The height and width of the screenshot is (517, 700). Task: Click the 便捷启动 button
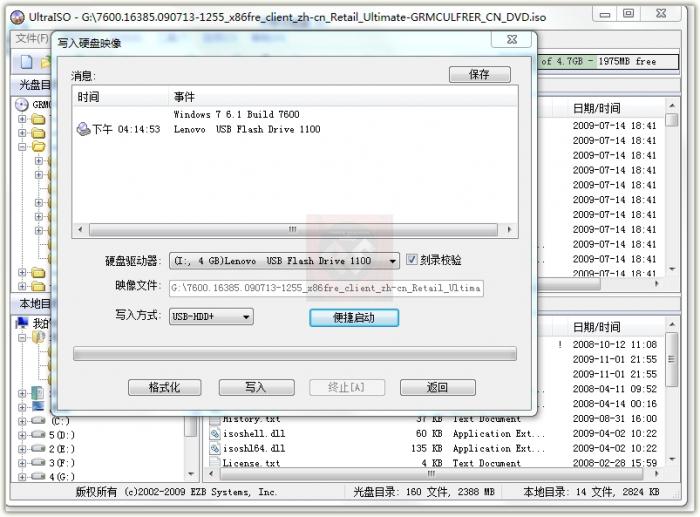[354, 317]
